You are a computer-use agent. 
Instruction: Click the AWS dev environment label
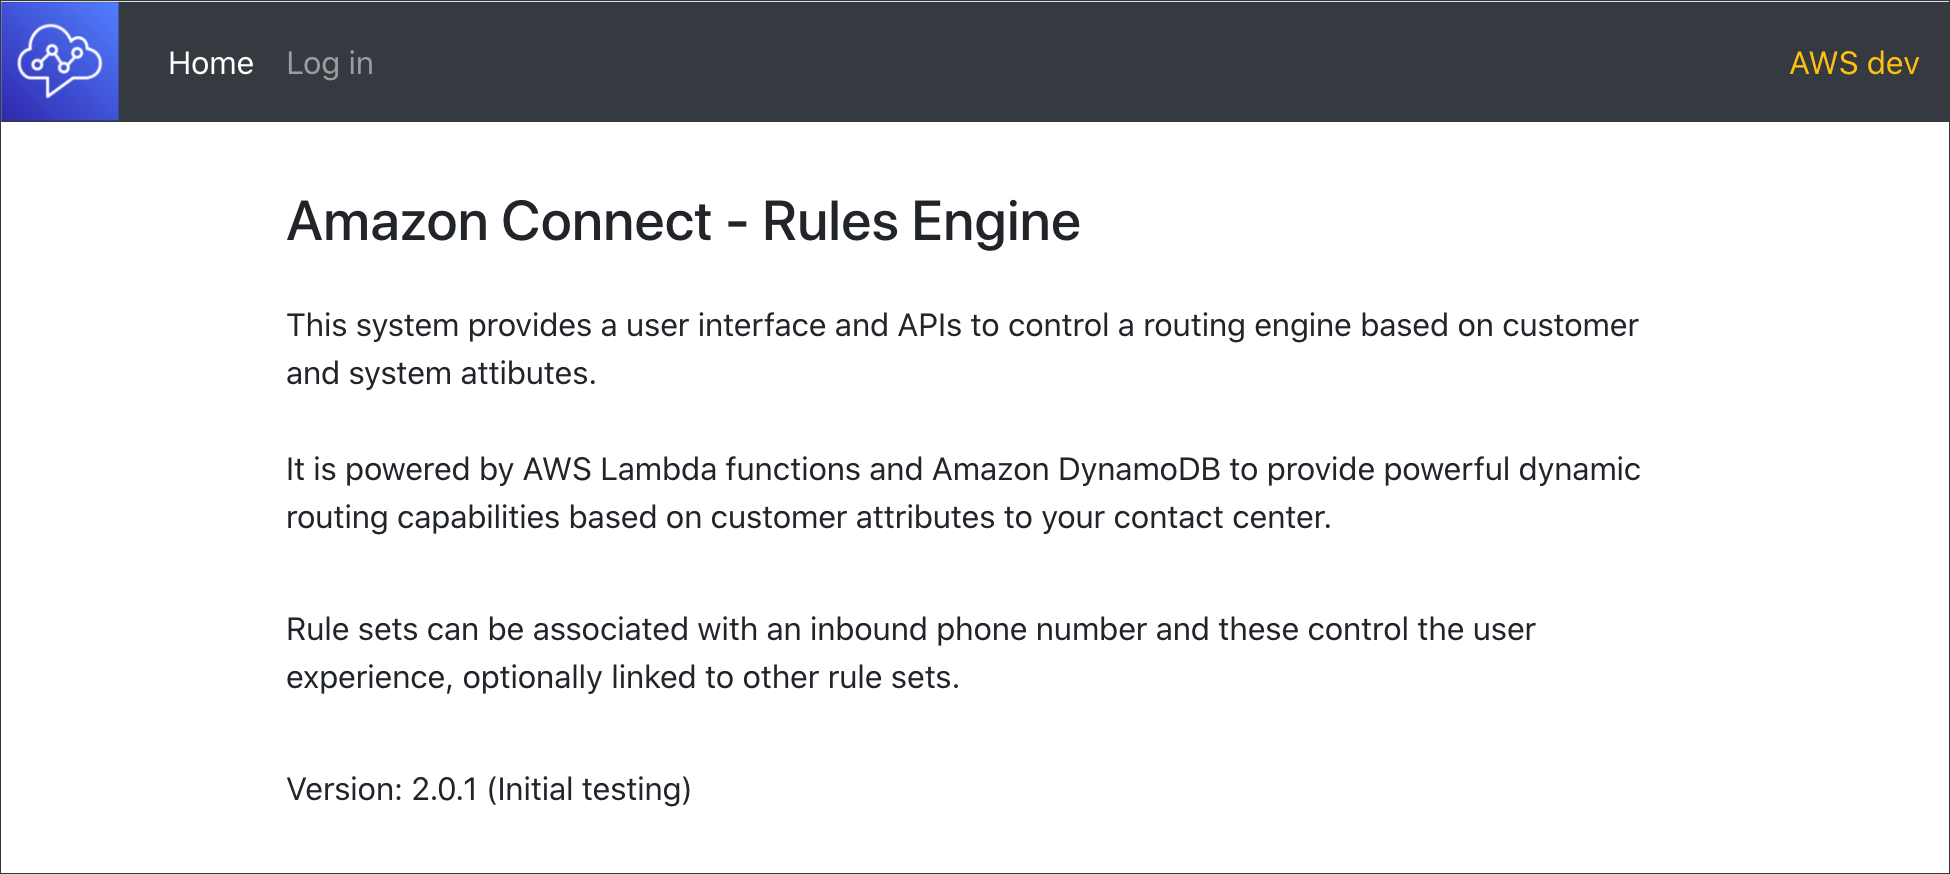[1853, 63]
